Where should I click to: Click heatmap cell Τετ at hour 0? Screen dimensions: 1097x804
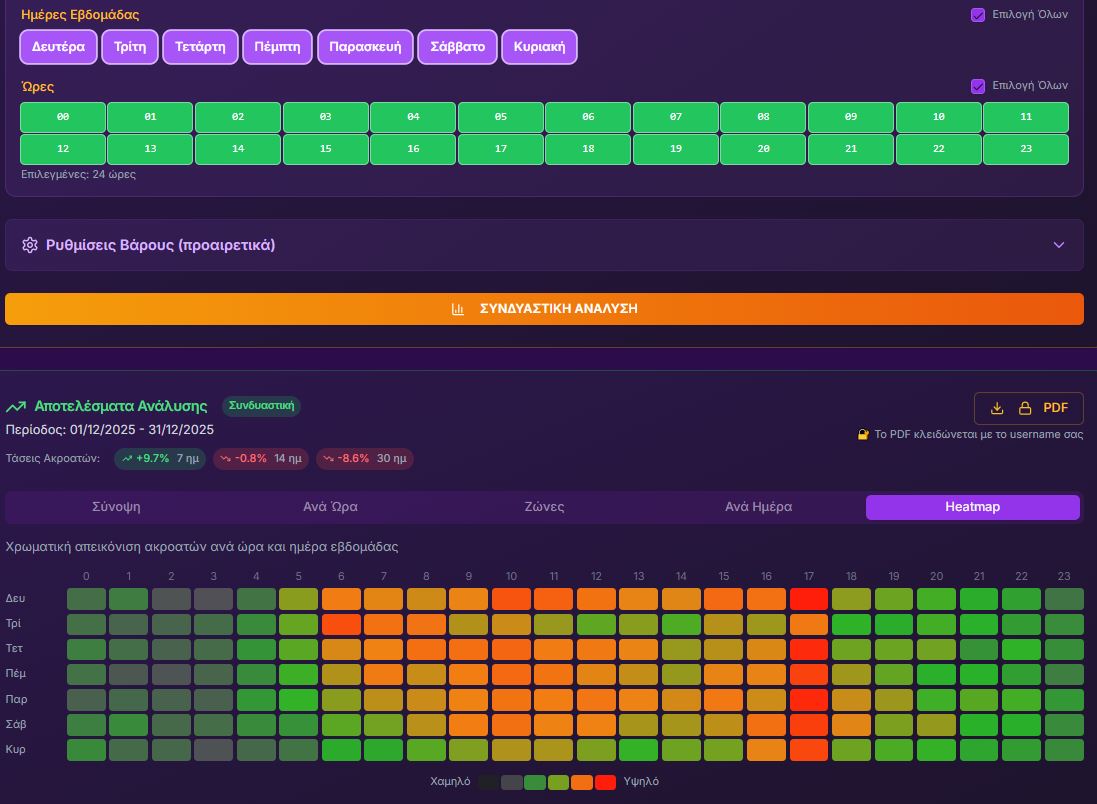pos(86,649)
